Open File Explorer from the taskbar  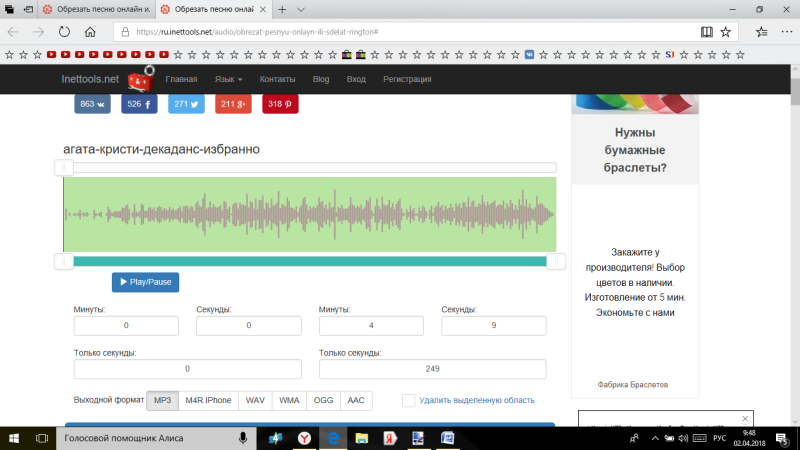(361, 438)
